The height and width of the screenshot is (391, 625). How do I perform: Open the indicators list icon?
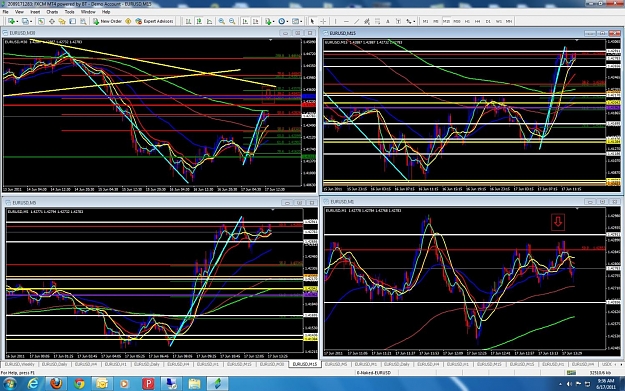(268, 21)
